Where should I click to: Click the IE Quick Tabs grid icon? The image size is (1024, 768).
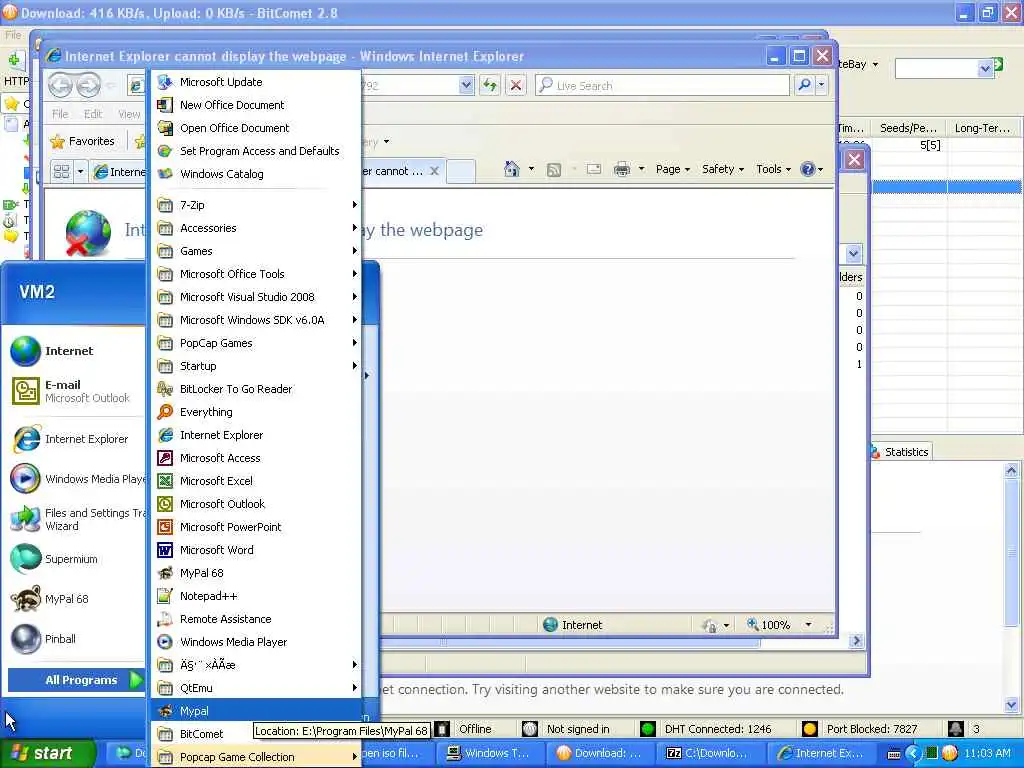click(61, 172)
